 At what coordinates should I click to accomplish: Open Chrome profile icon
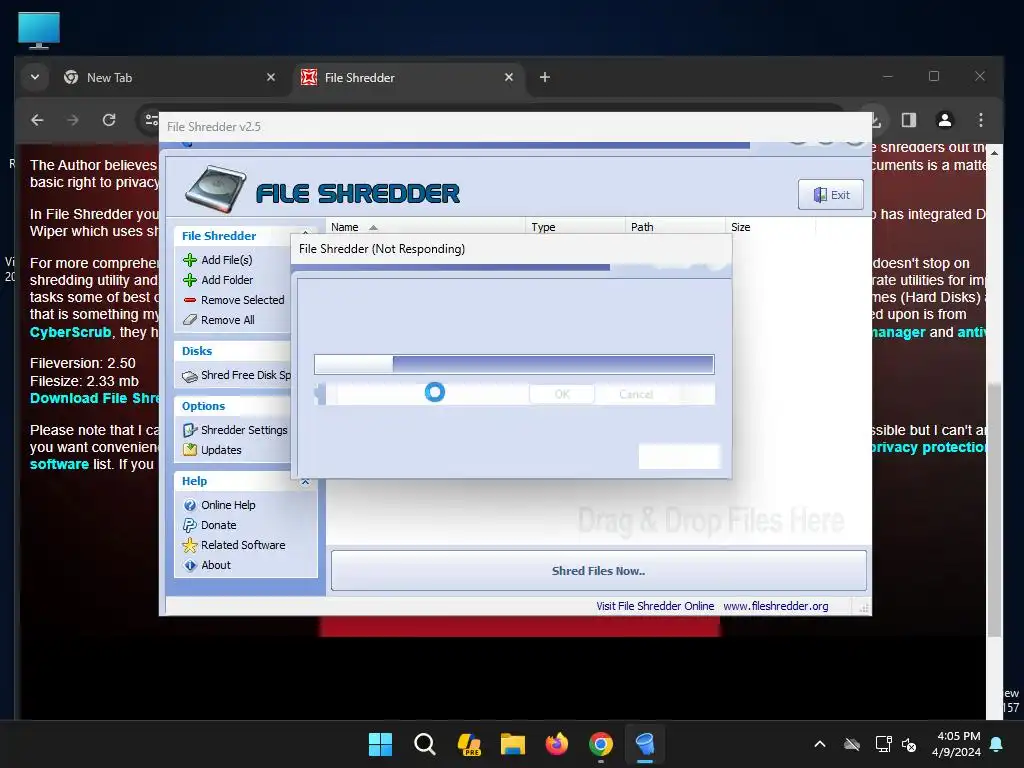tap(945, 120)
